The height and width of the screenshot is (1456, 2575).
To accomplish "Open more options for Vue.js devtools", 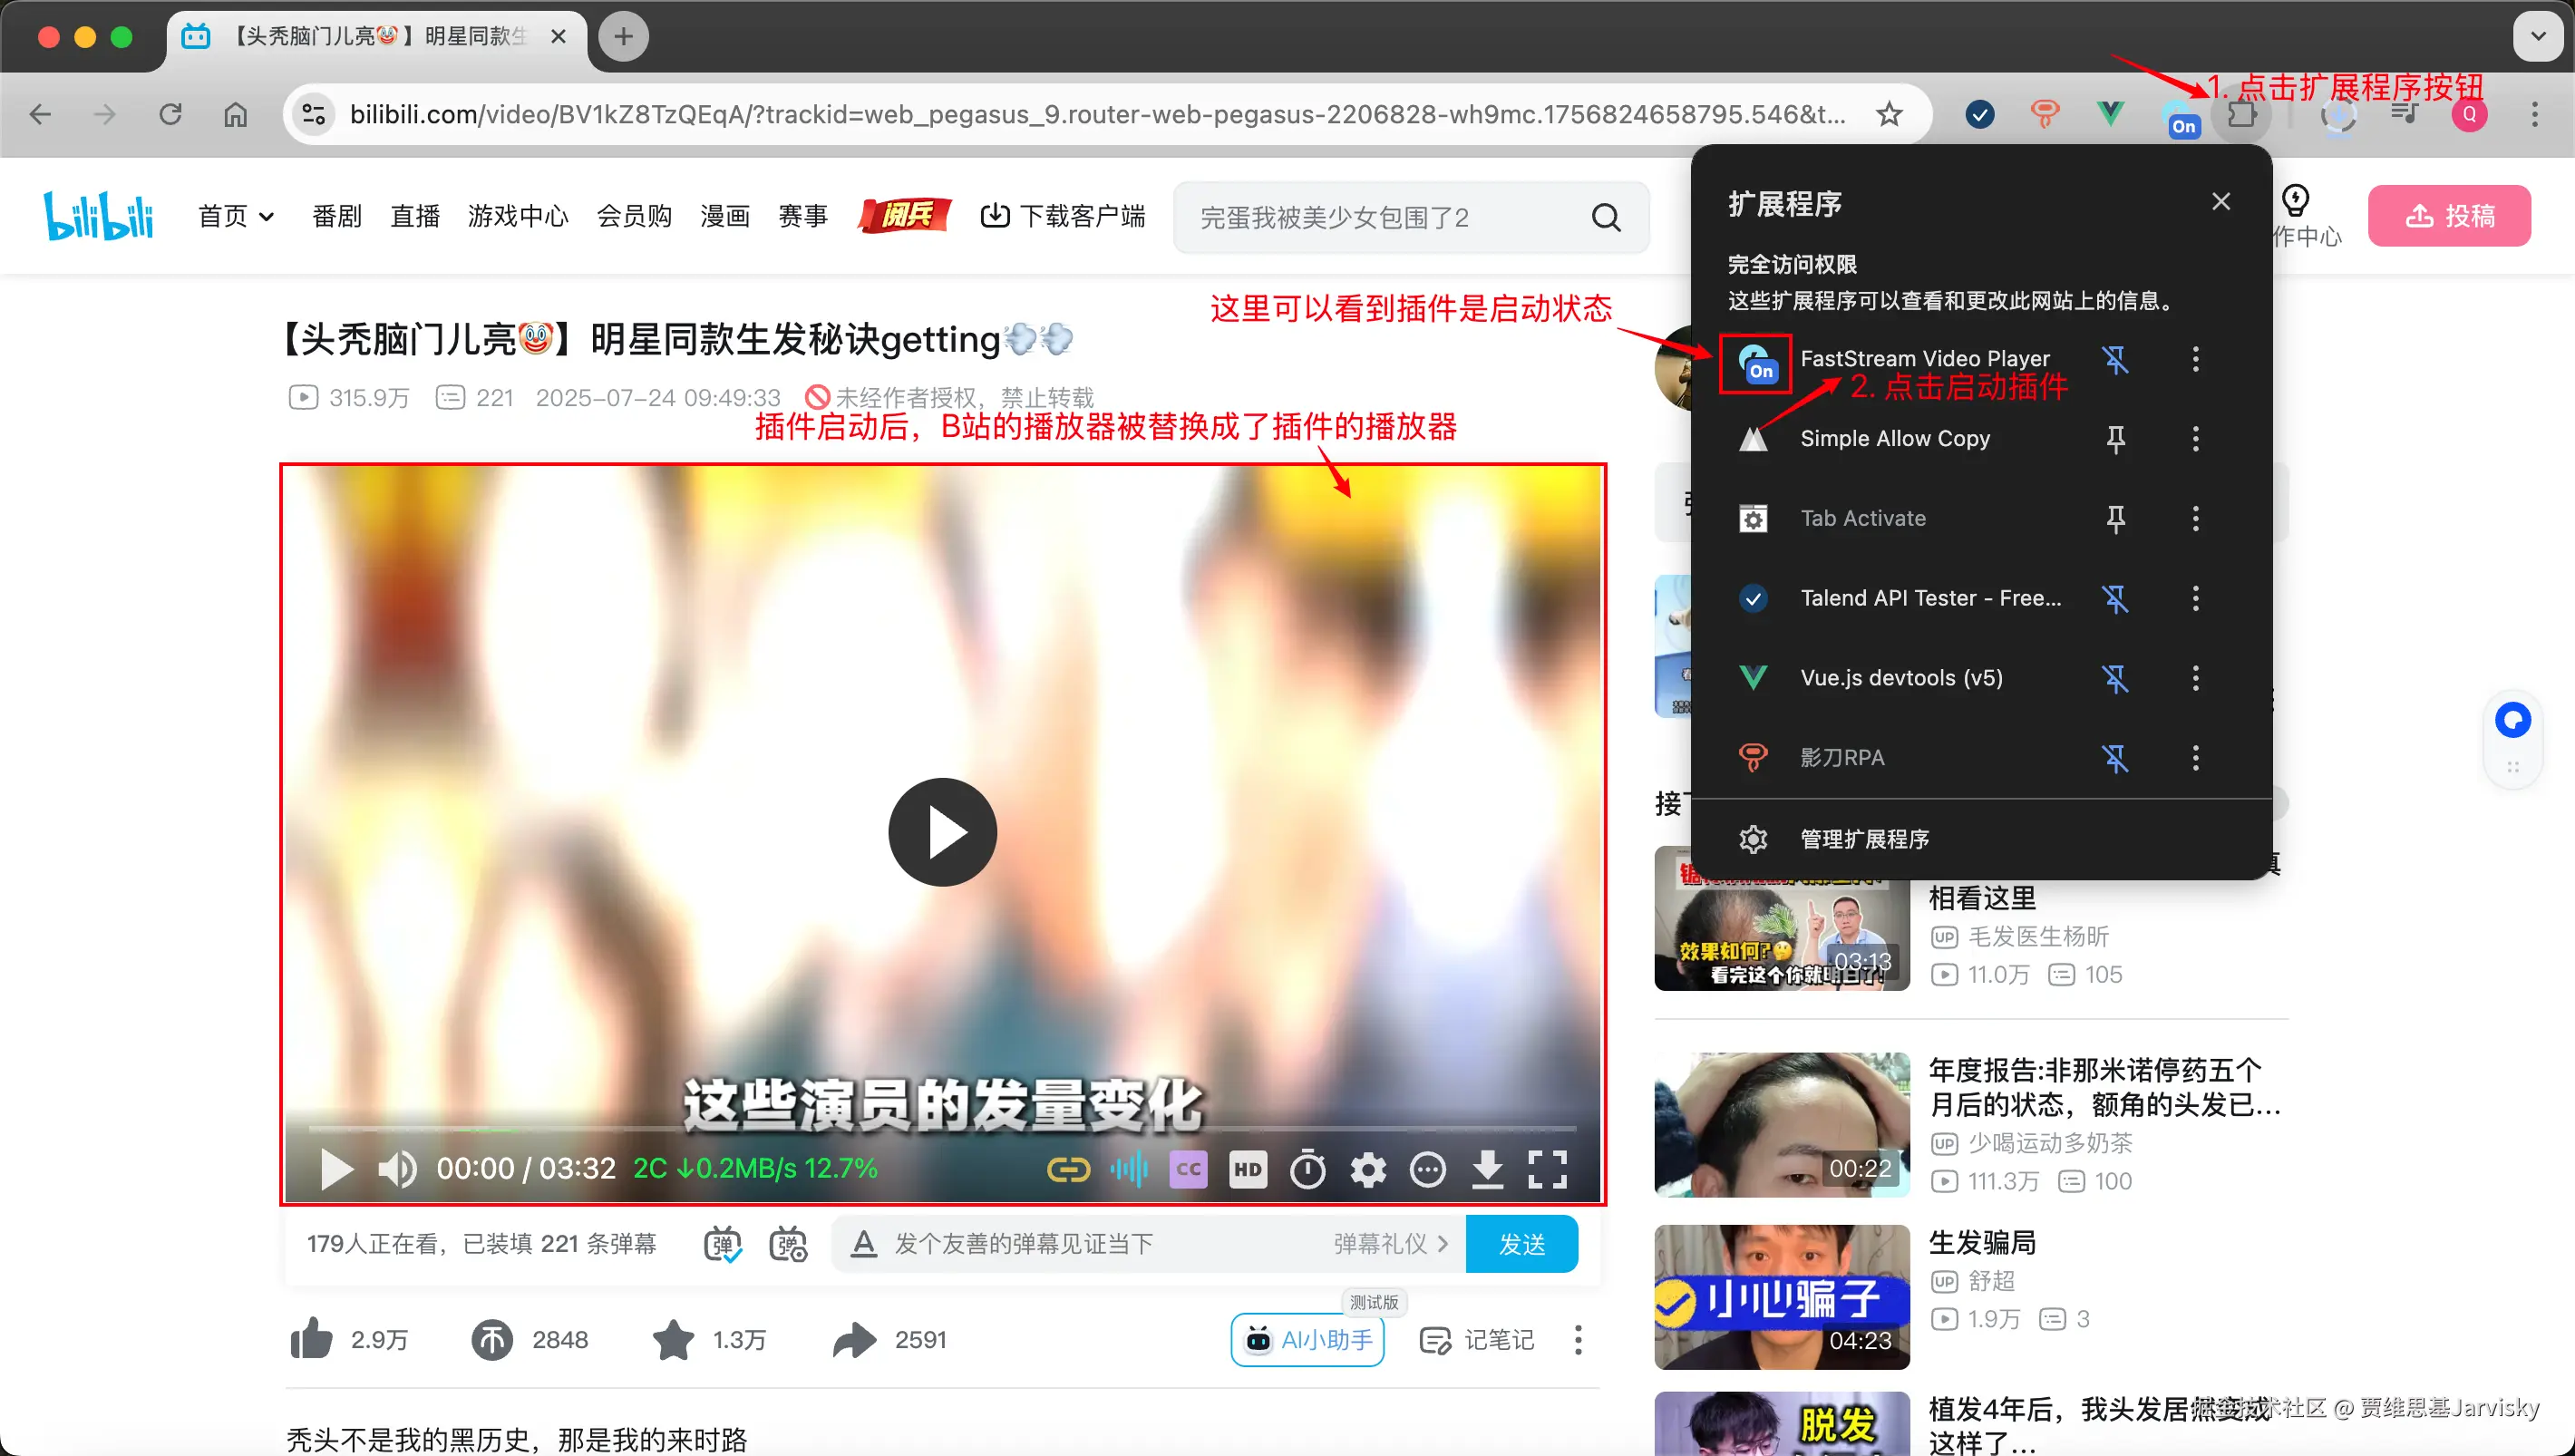I will 2195,678.
